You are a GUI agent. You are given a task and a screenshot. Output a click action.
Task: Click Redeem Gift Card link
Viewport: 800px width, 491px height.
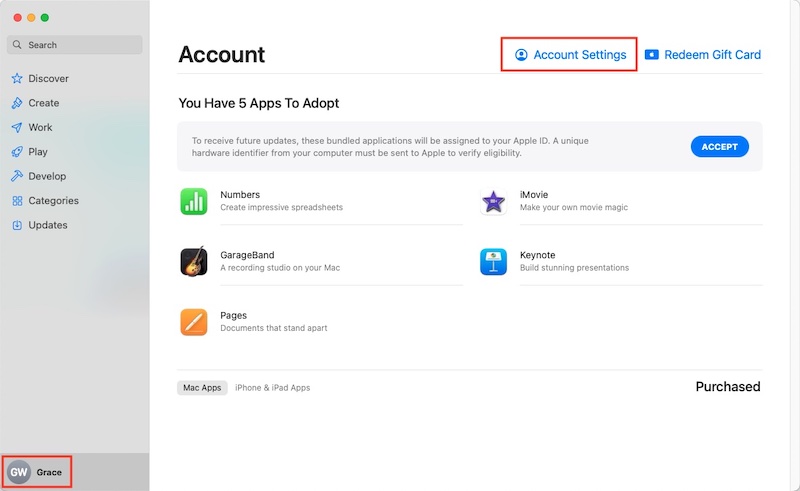[703, 55]
